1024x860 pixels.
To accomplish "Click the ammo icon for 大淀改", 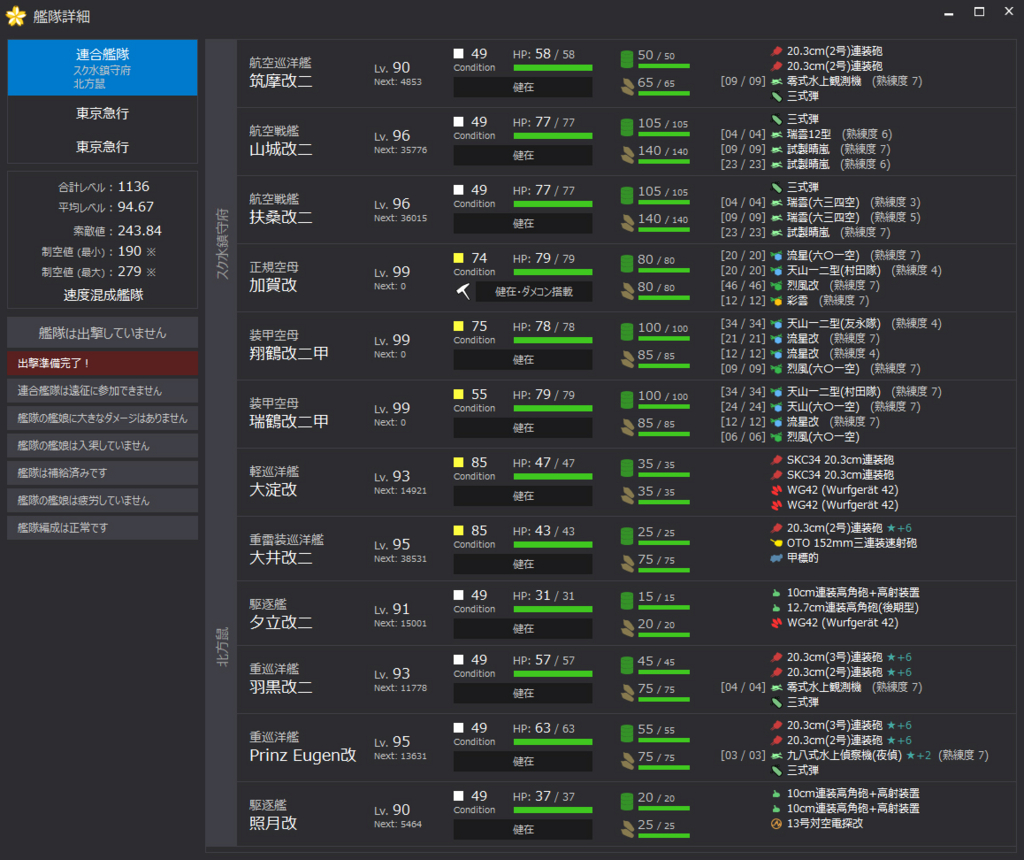I will click(x=627, y=496).
